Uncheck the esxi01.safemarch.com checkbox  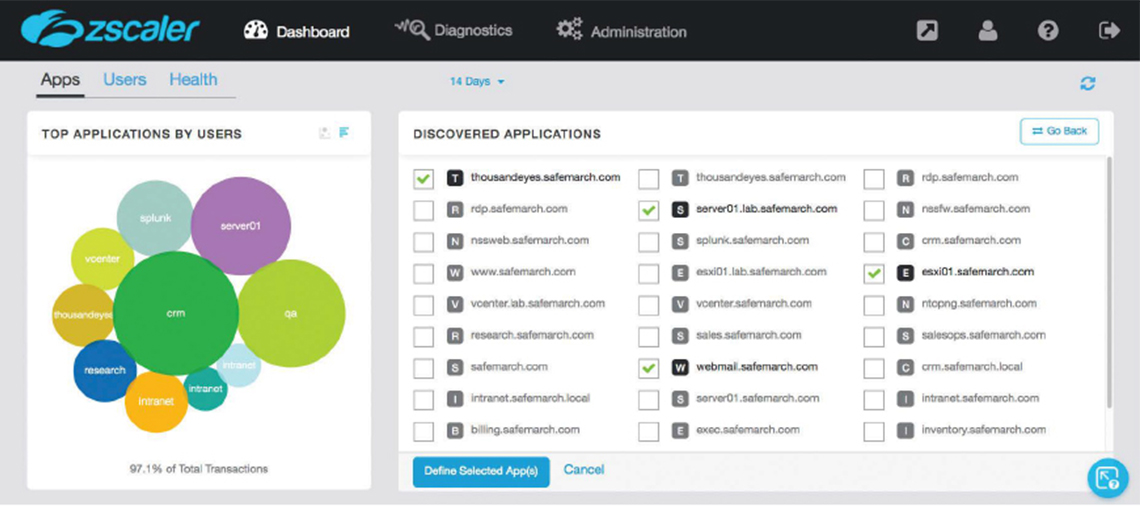coord(874,273)
